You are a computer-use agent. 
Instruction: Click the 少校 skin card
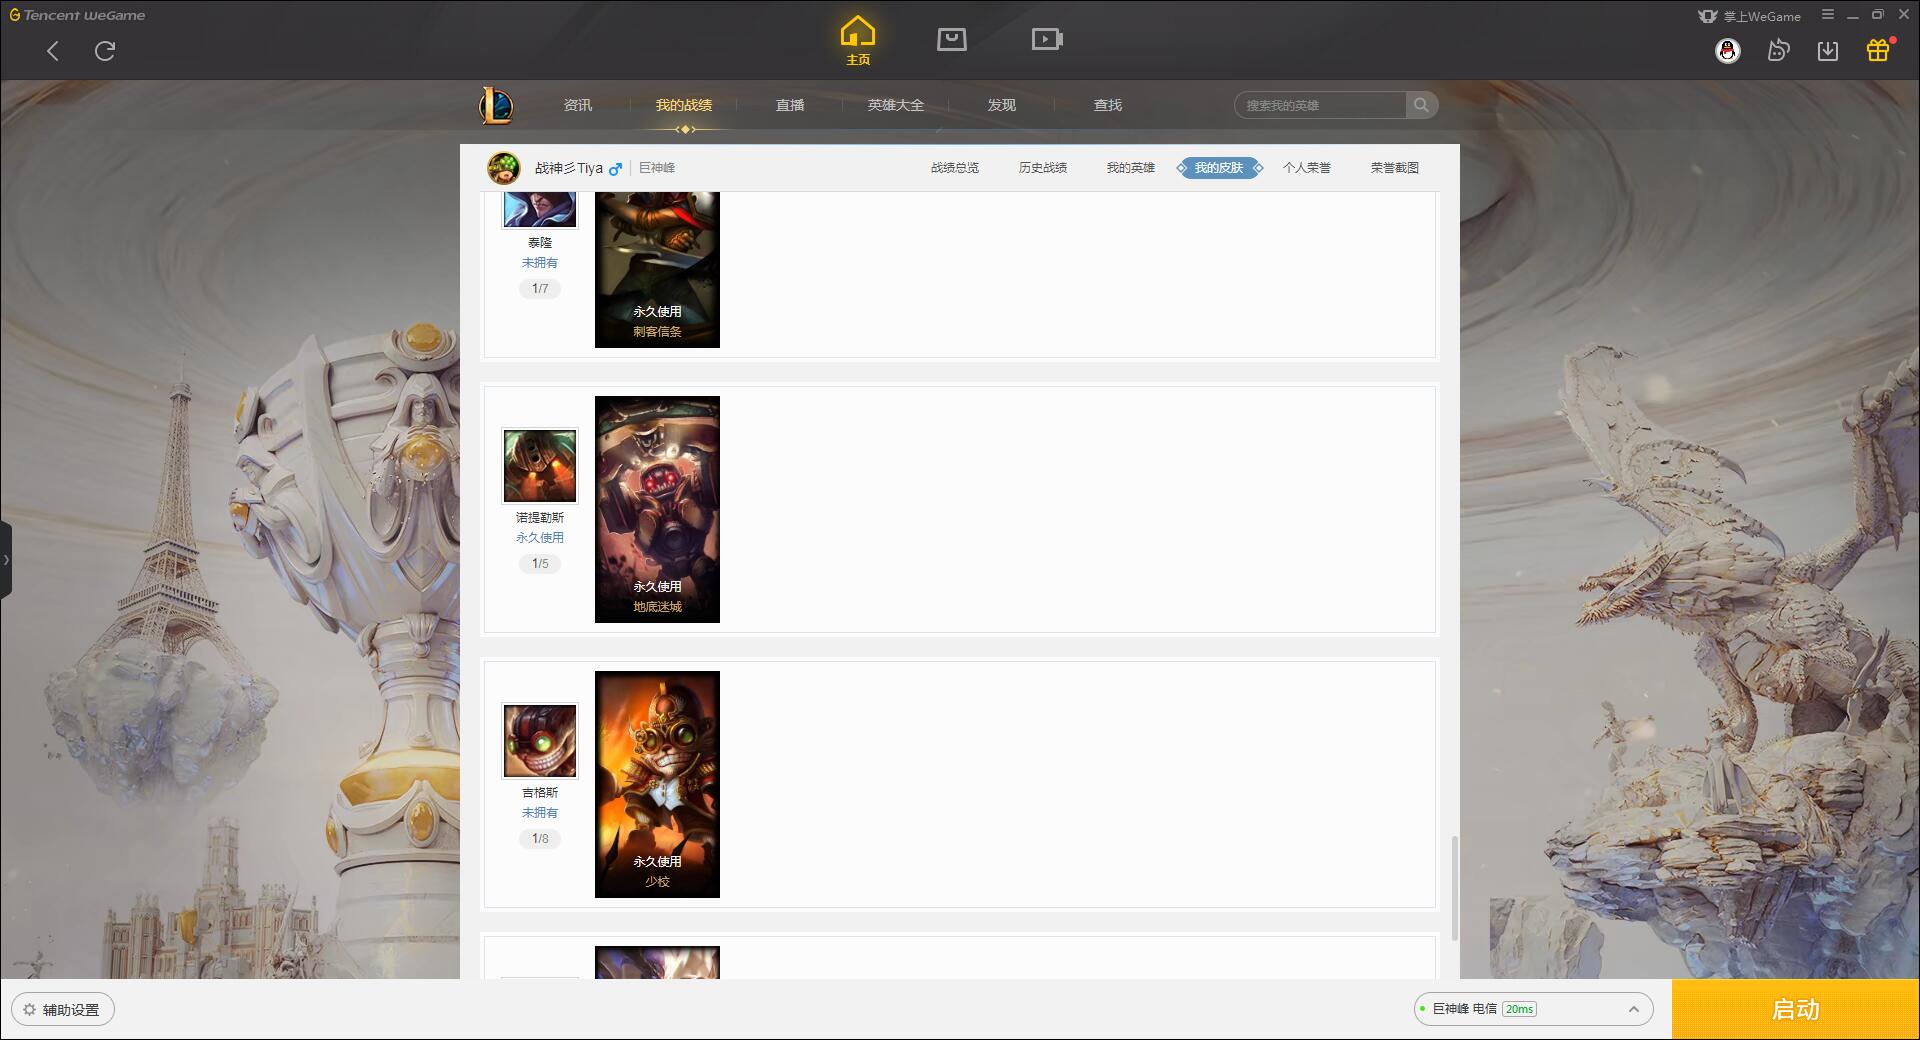click(x=657, y=784)
